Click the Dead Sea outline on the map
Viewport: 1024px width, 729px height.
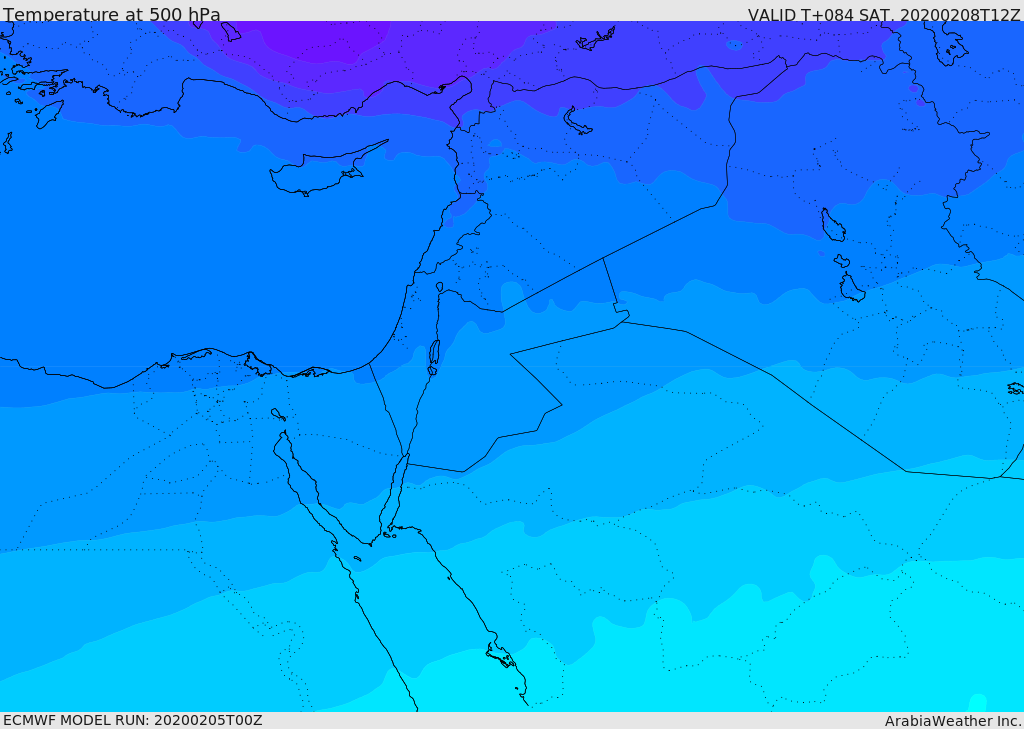(434, 356)
